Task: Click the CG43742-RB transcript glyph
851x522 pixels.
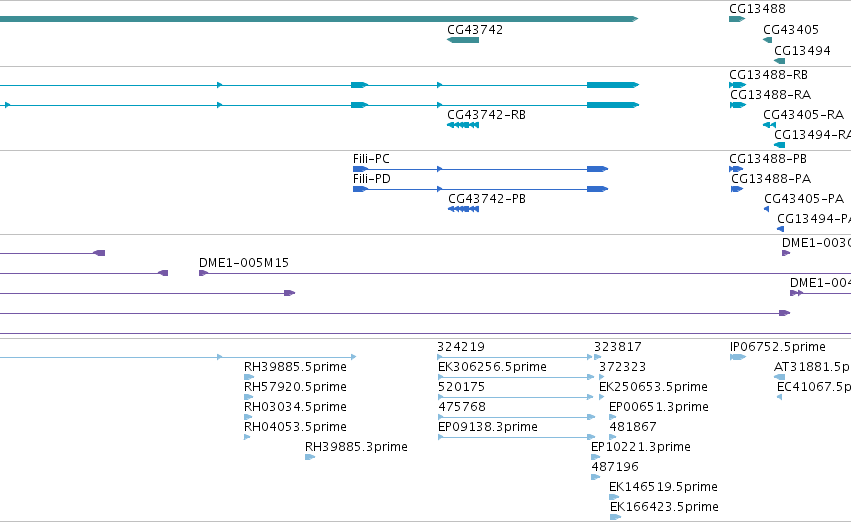Action: [463, 125]
